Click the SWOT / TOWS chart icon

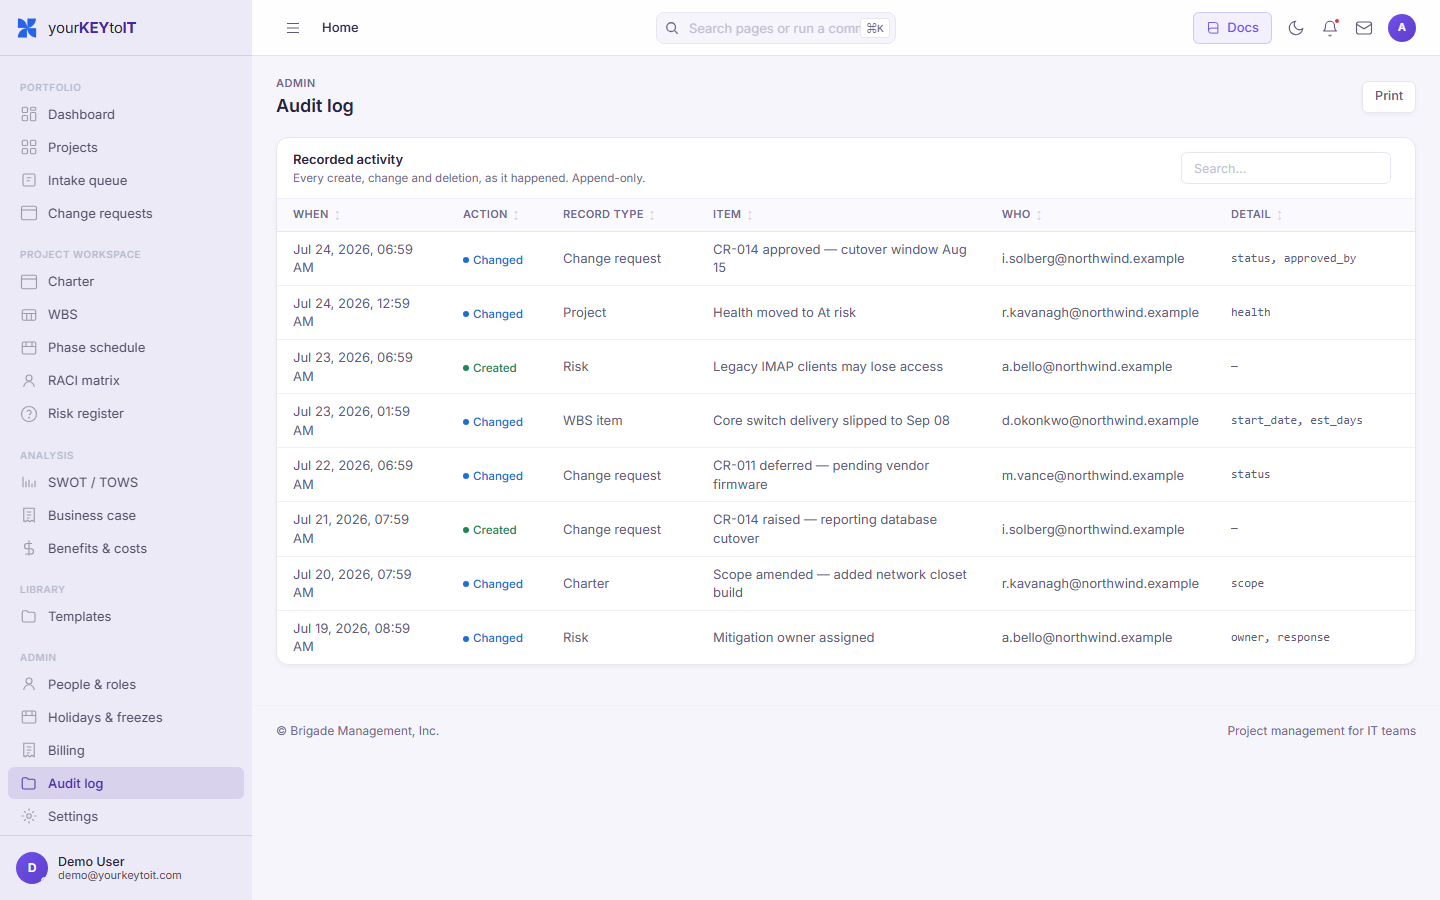(x=29, y=482)
